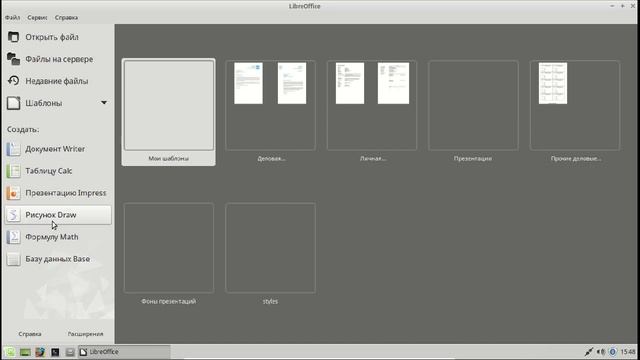Click the Base database icon
The width and height of the screenshot is (640, 360).
(13, 259)
